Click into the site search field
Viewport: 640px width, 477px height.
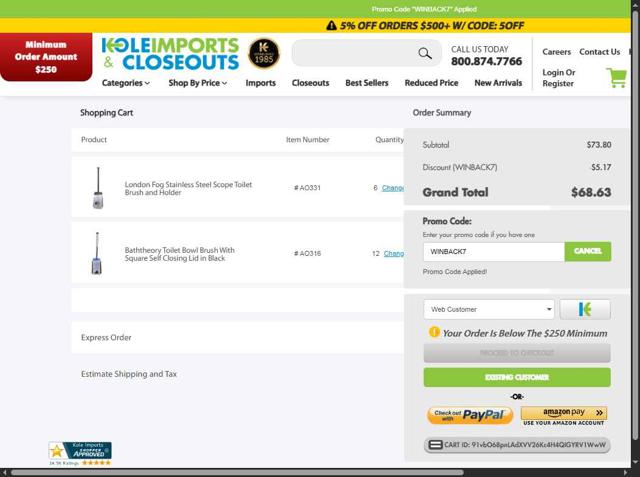[354, 53]
